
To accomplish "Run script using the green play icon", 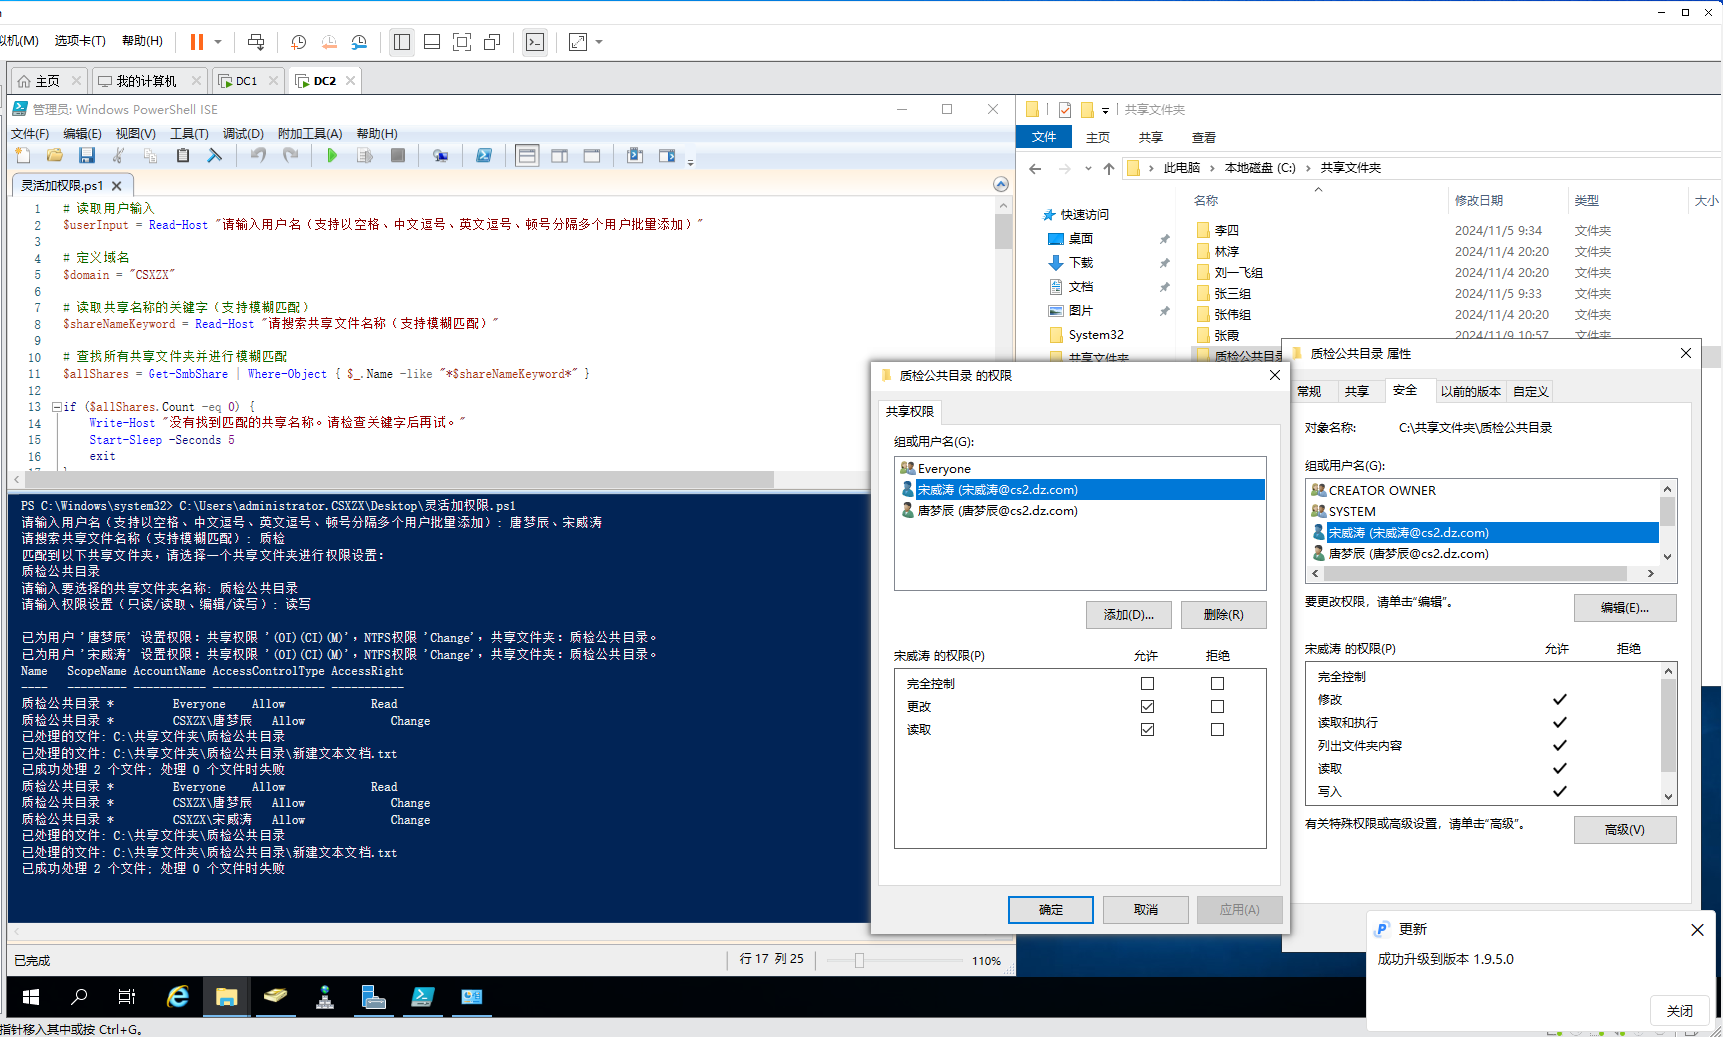I will click(x=332, y=156).
